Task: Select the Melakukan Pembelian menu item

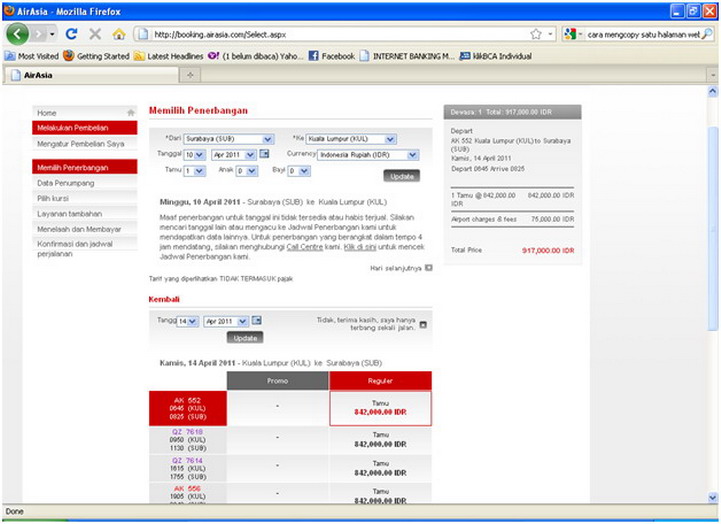Action: (x=84, y=128)
